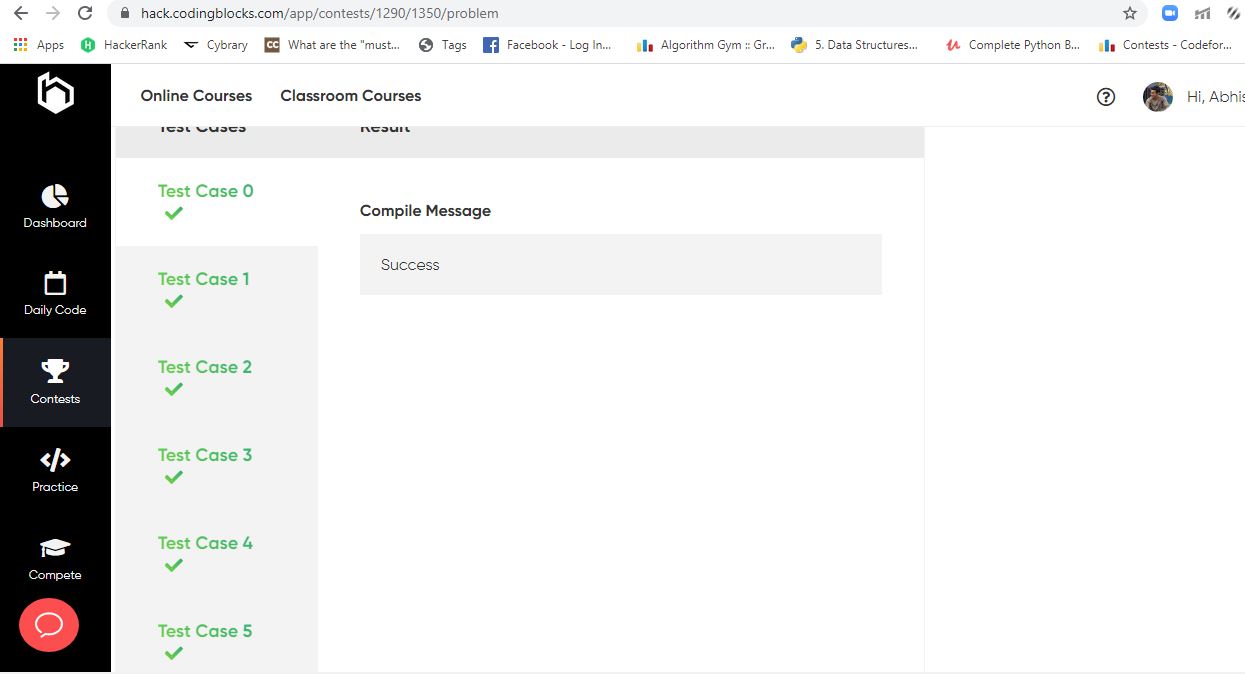Click the user profile avatar

coord(1158,97)
